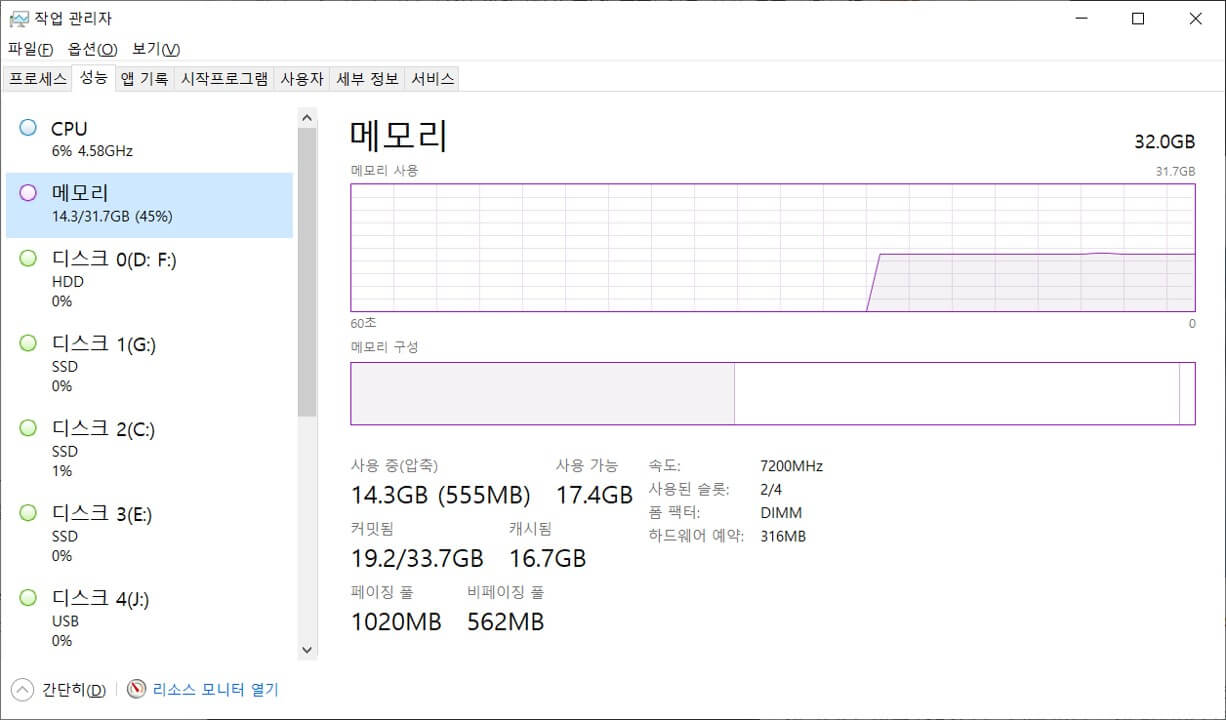
Task: Click the 32.0GB total memory label
Action: [x=1165, y=141]
